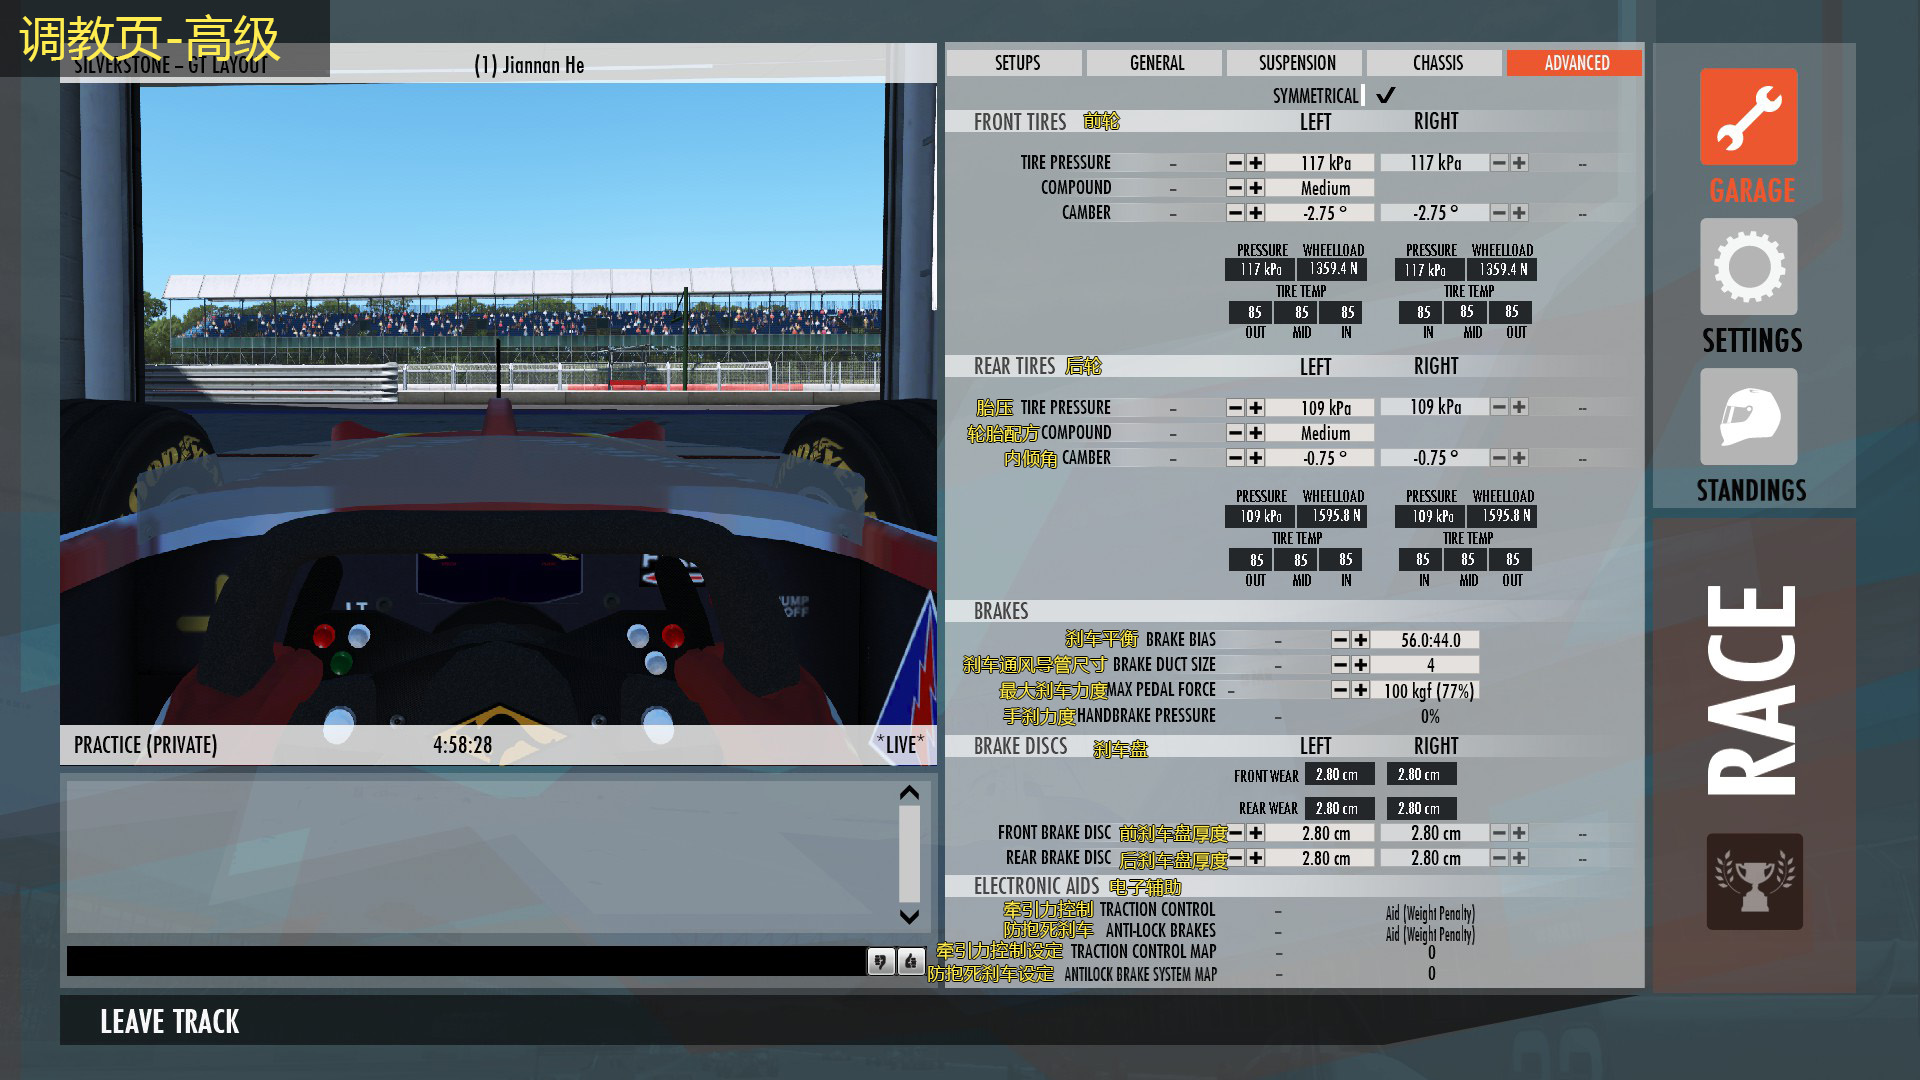The image size is (1920, 1080).
Task: Click the thumbs-down chat icon
Action: (880, 962)
